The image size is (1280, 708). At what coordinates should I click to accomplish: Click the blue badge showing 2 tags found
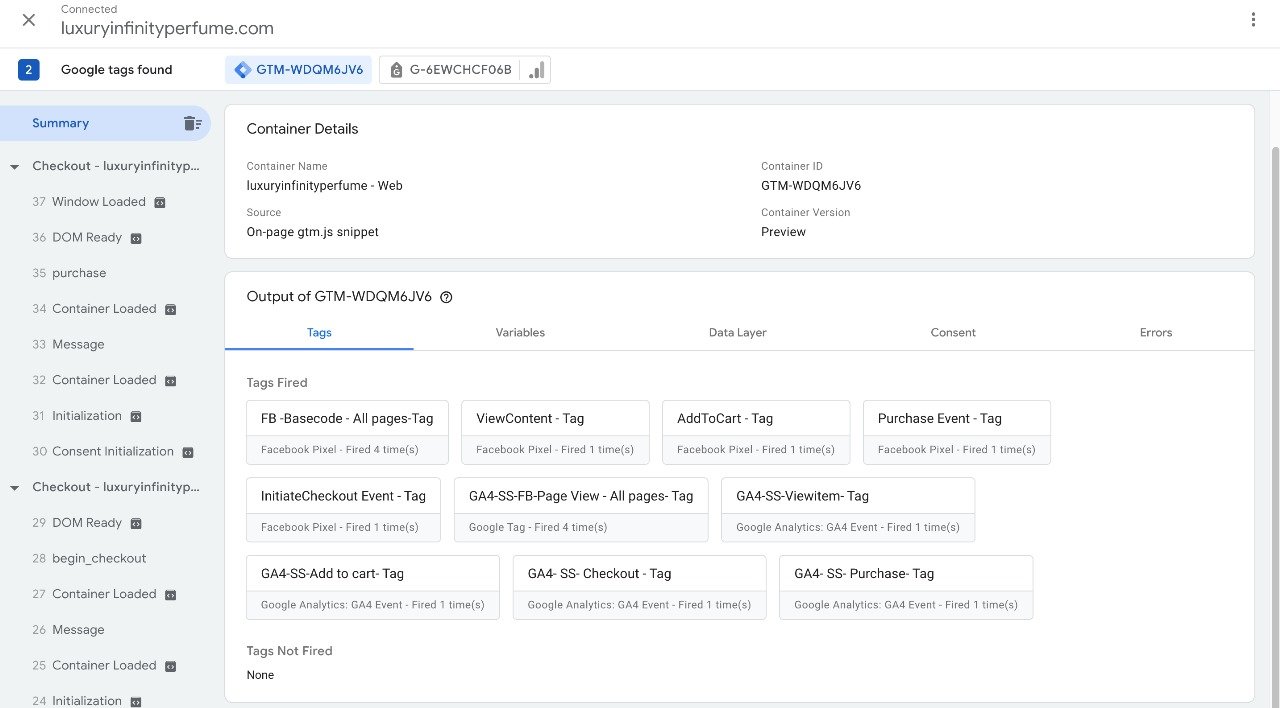(29, 70)
